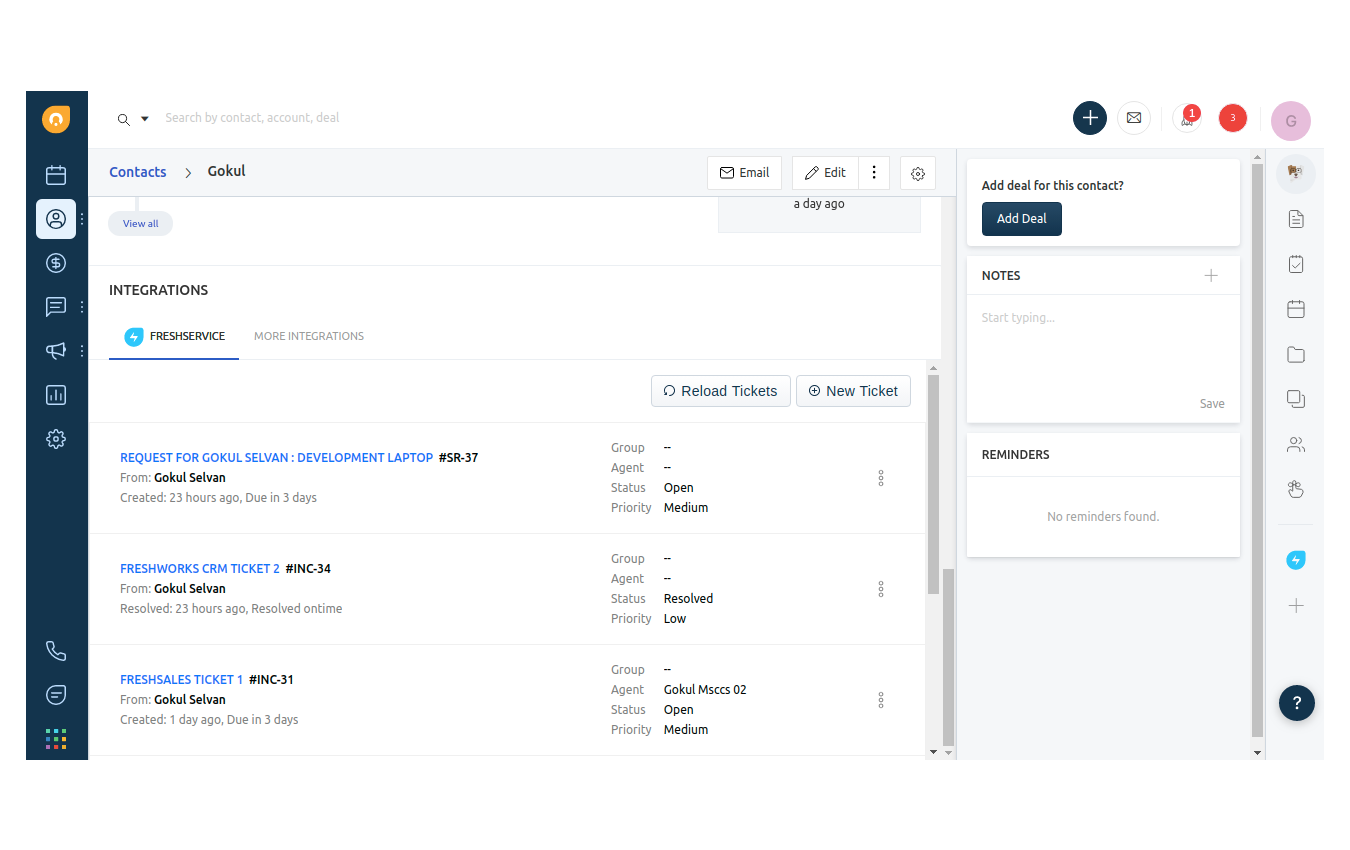Open the Contacts module in left sidebar
This screenshot has height=850, width=1350.
coord(56,219)
